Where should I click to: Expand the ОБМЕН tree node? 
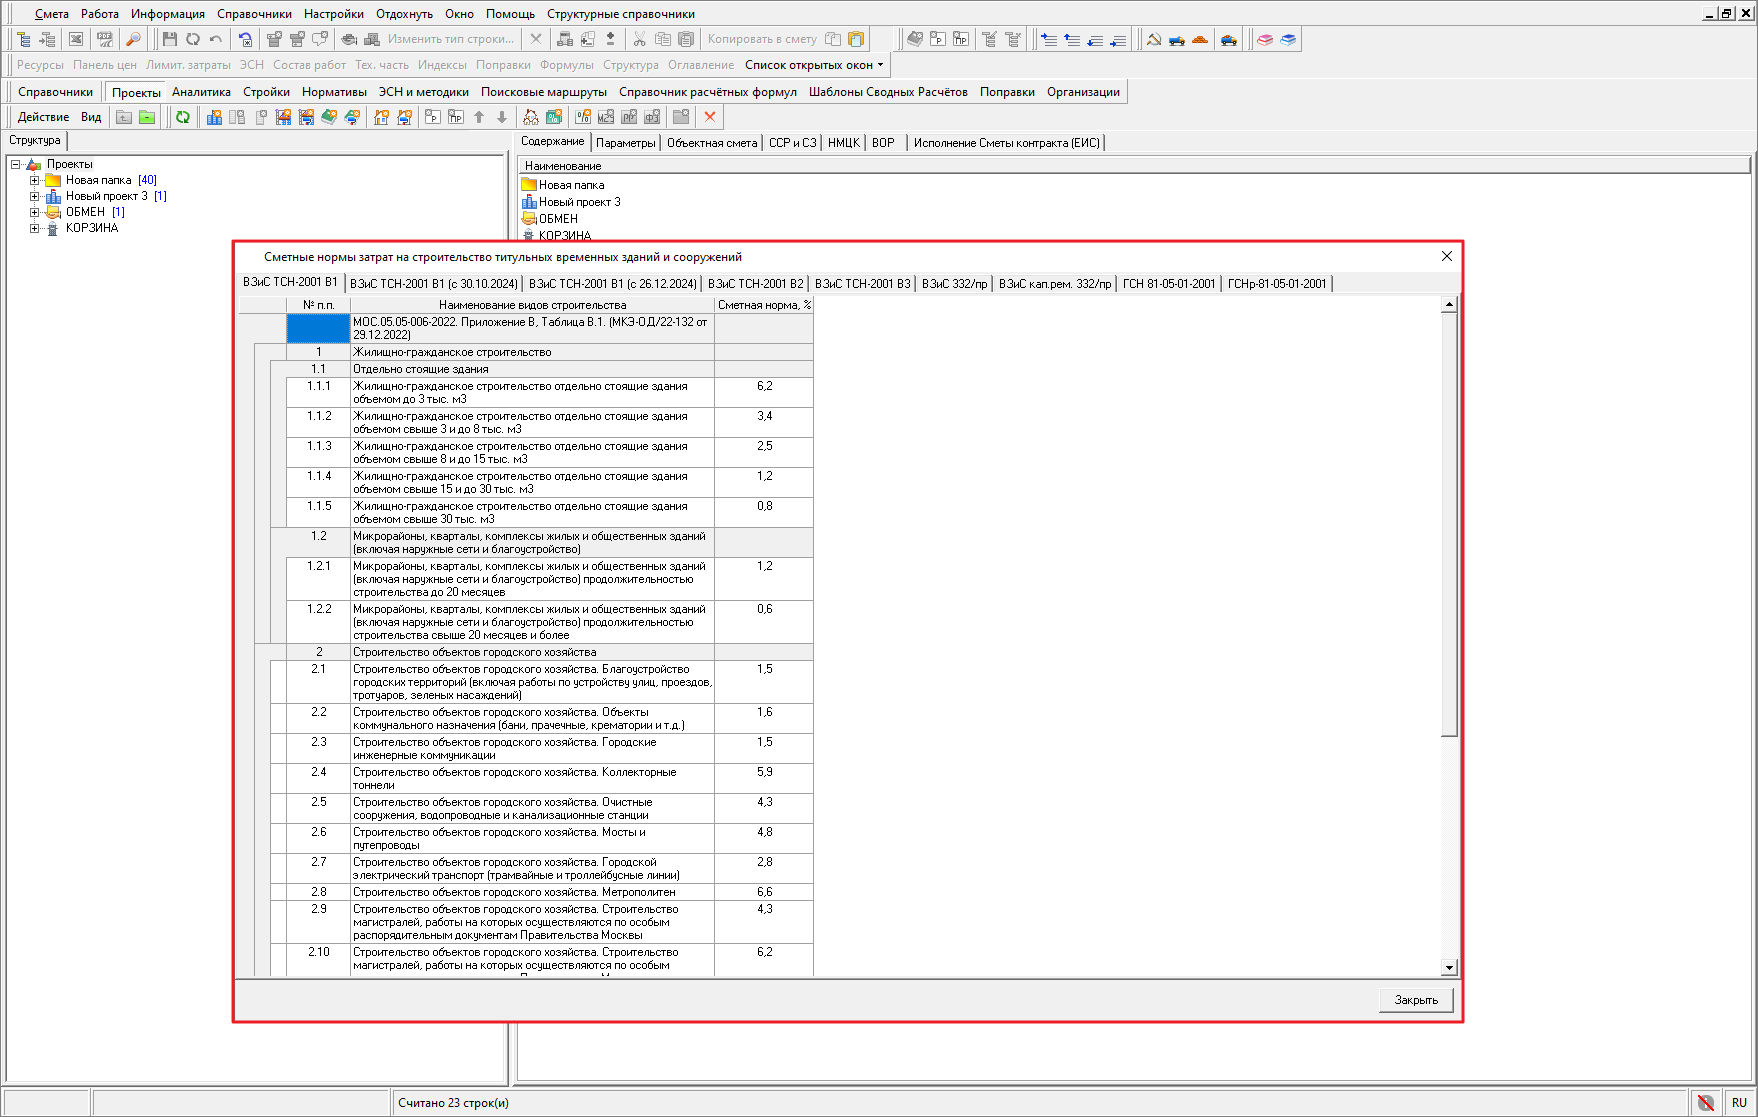(x=34, y=212)
